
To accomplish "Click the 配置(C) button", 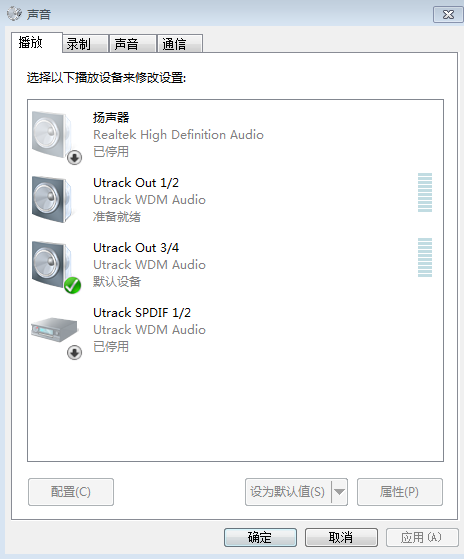I will click(71, 492).
